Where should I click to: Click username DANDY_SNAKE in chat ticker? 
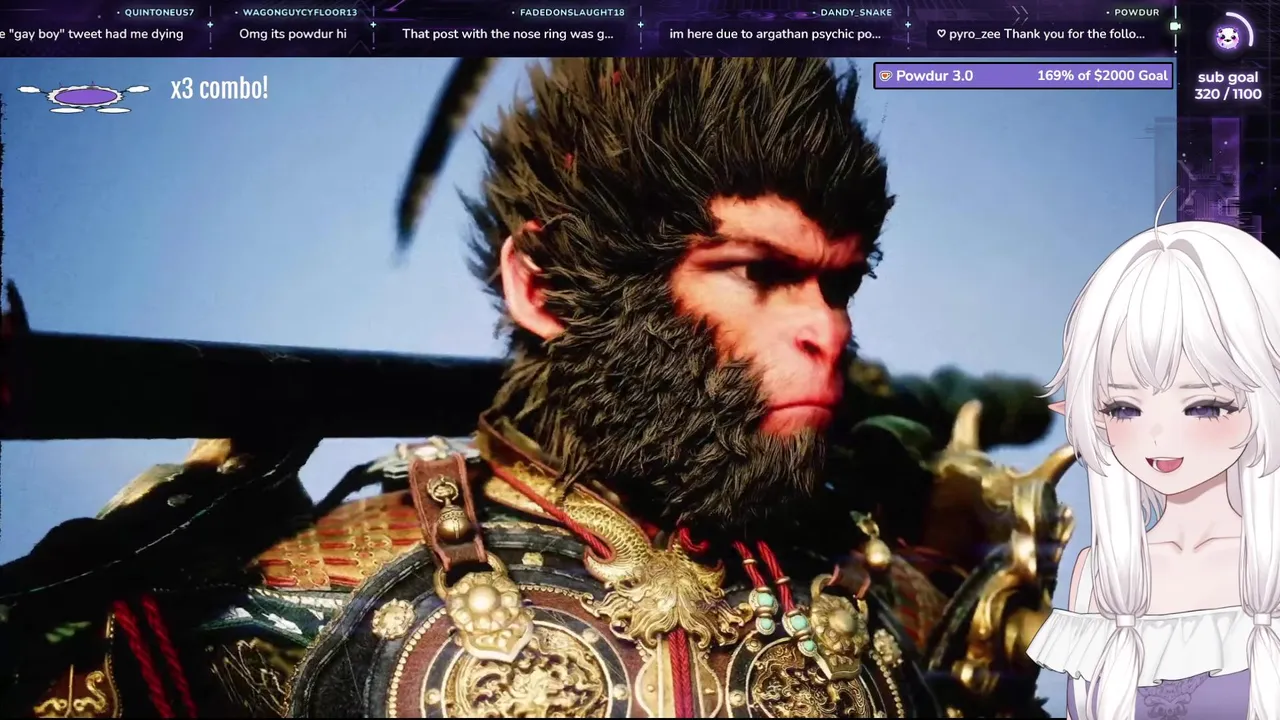point(855,12)
